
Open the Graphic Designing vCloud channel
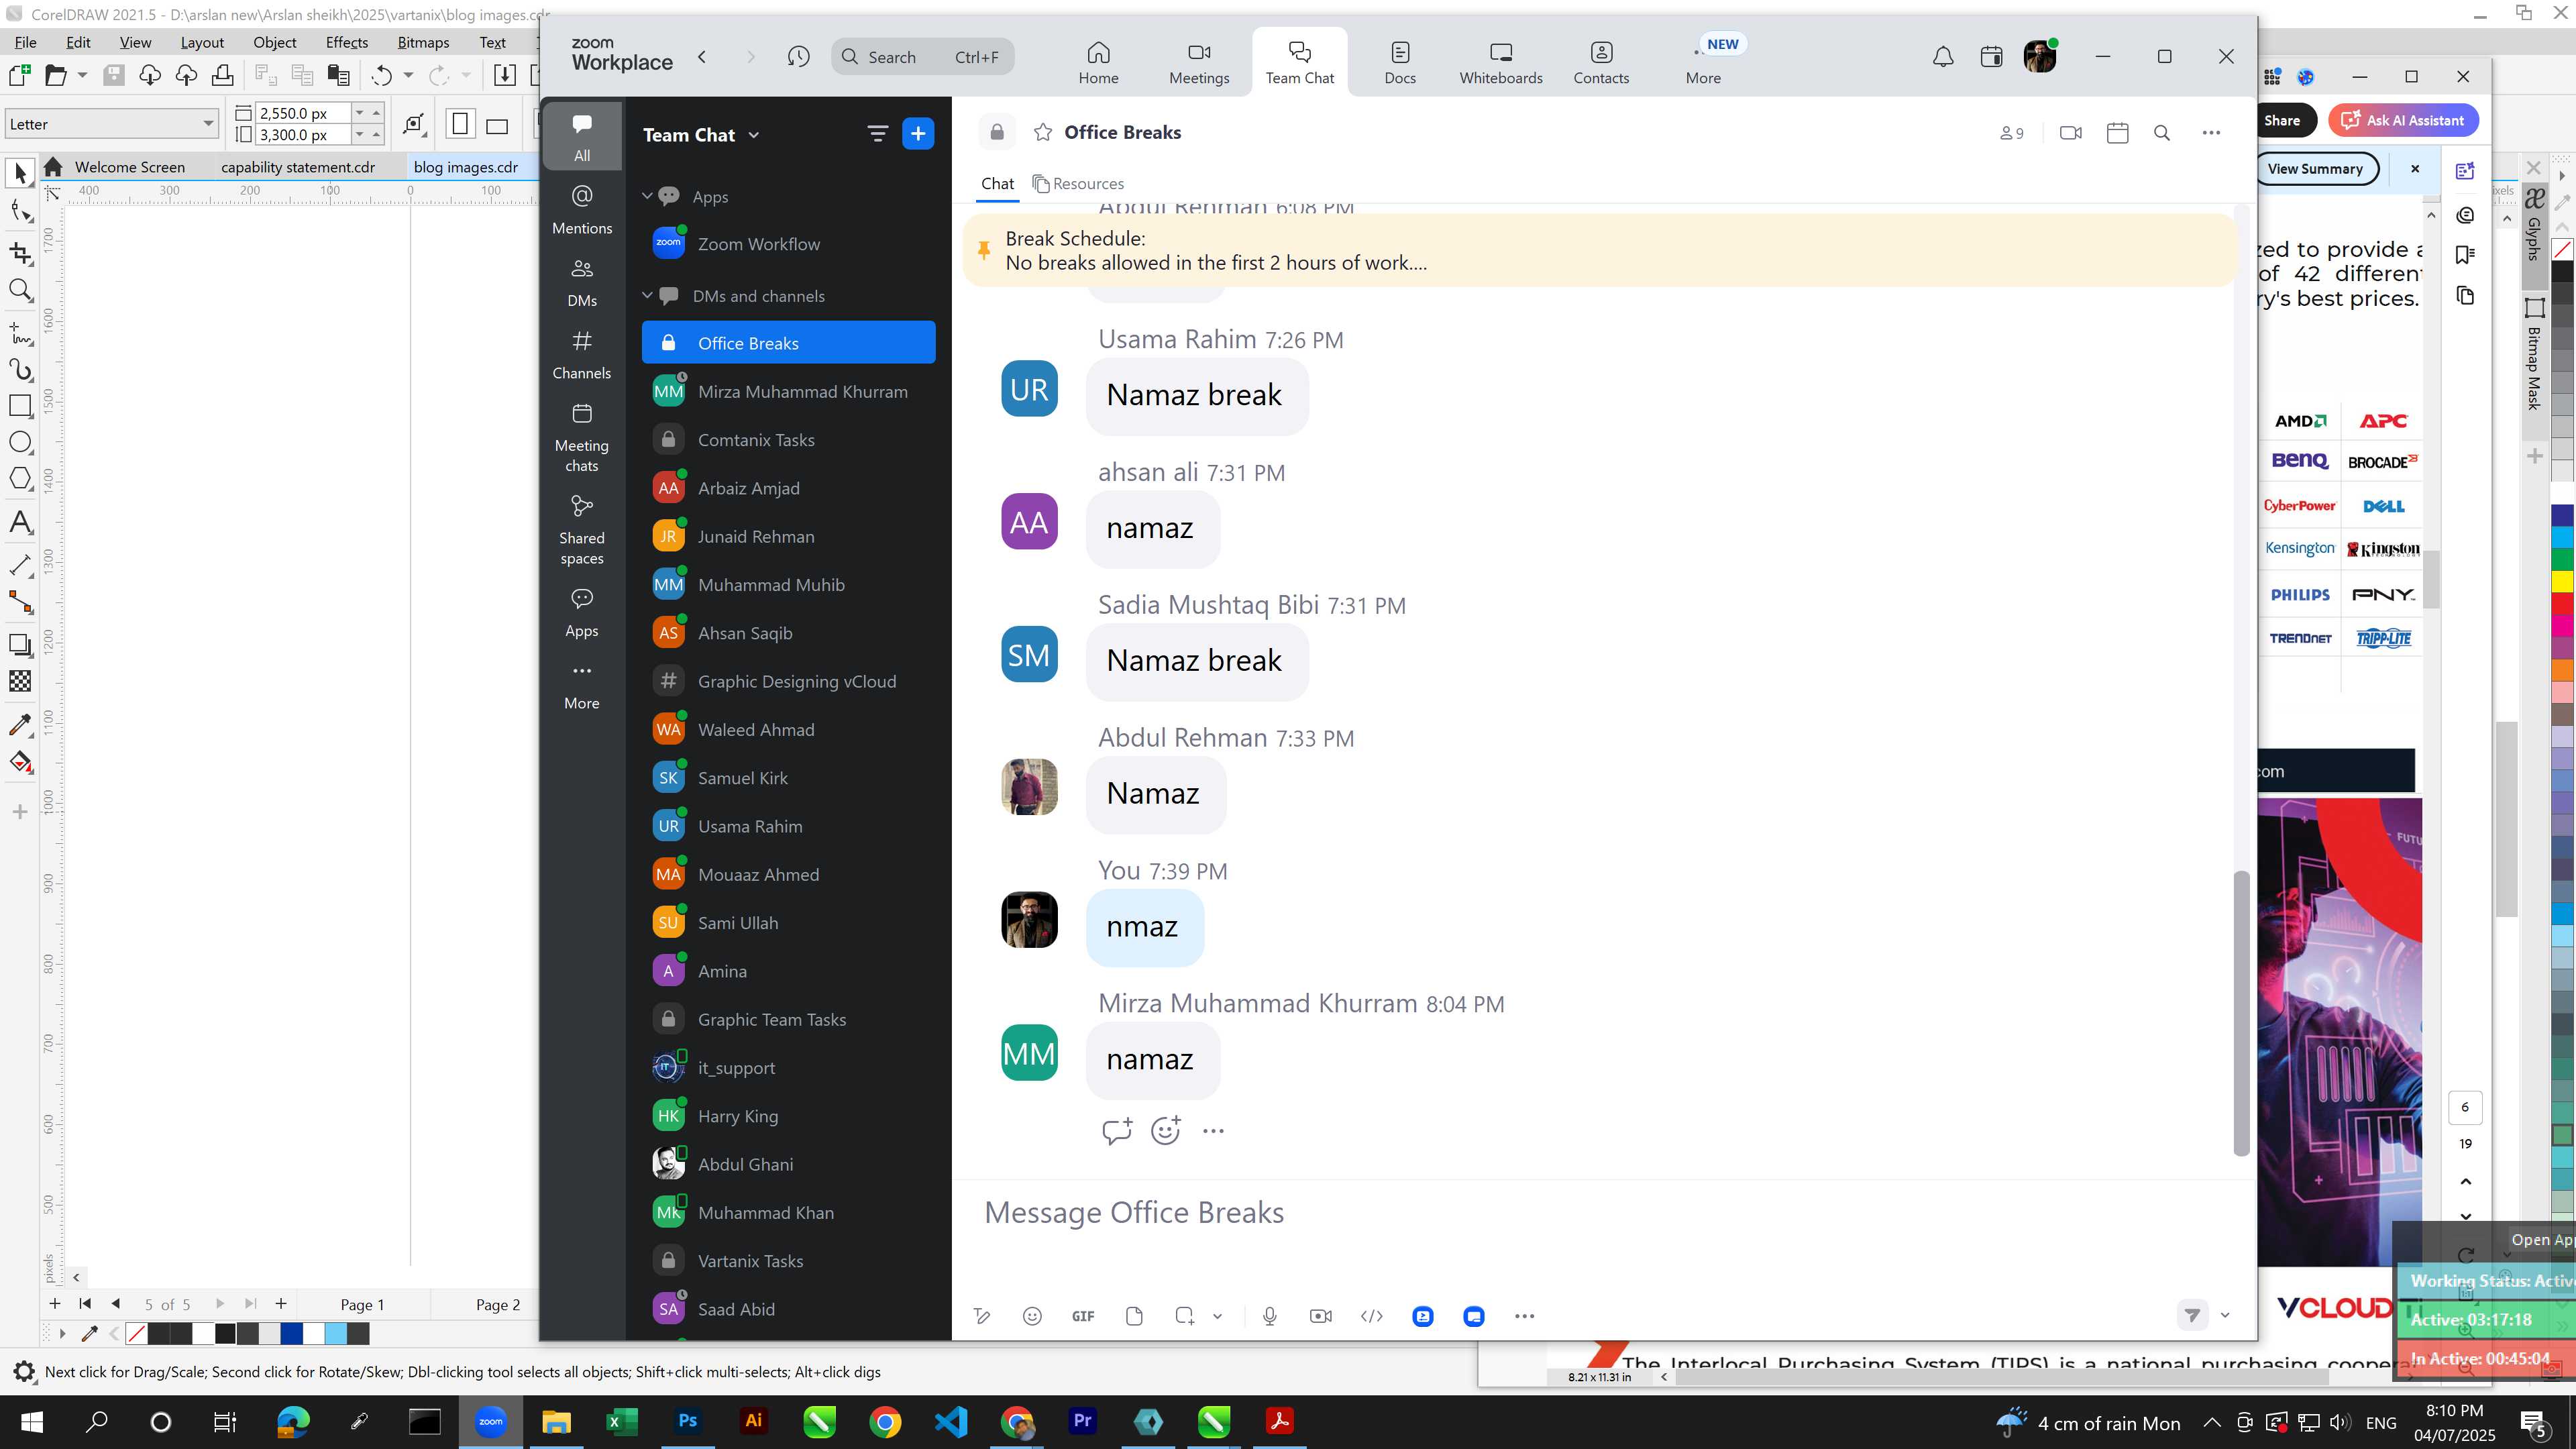(789, 681)
